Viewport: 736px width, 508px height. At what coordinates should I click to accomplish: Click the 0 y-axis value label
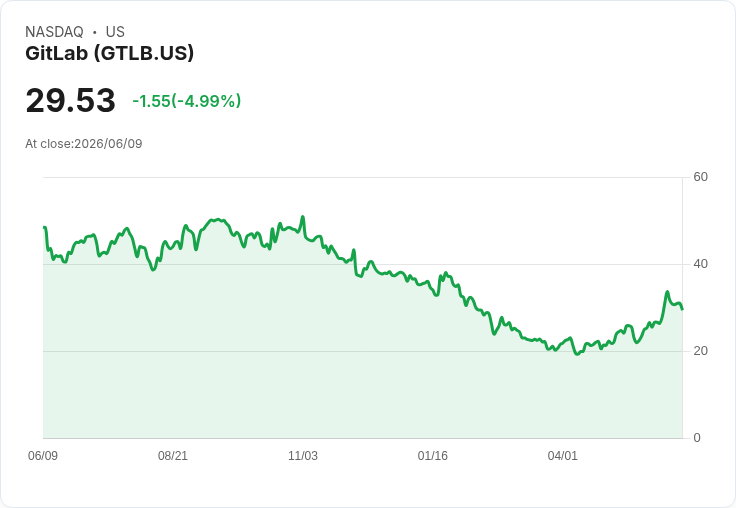point(697,438)
